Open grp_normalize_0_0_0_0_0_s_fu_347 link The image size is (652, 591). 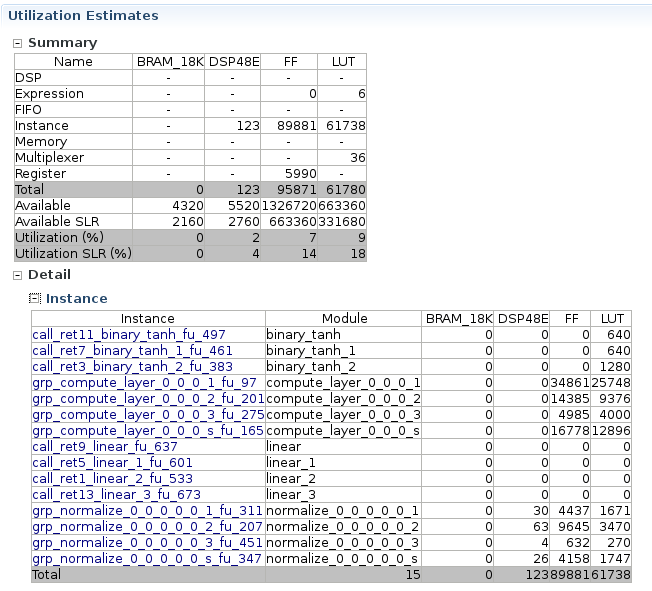[147, 559]
